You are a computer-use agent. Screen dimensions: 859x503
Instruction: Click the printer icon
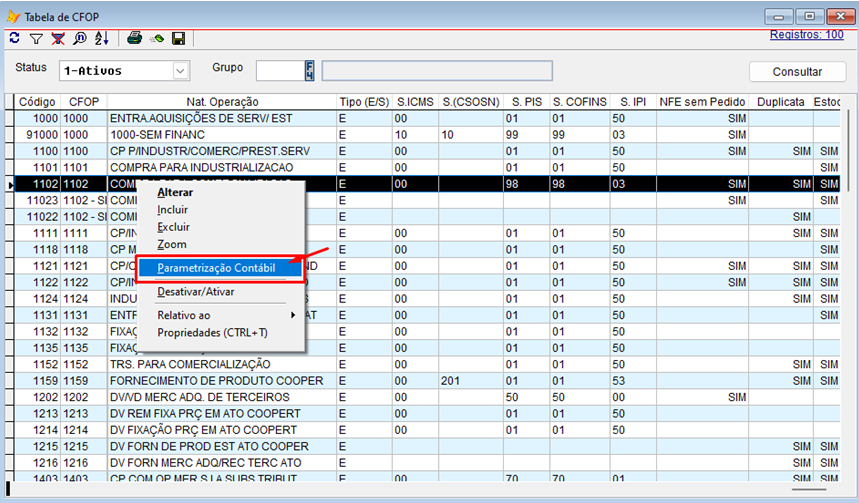coord(134,38)
